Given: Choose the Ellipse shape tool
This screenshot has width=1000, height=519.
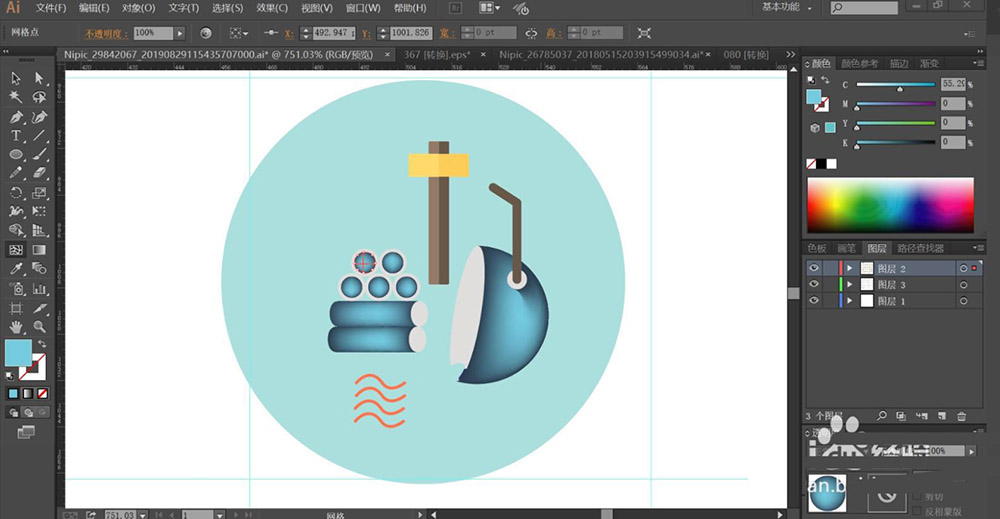Looking at the screenshot, I should 16,155.
